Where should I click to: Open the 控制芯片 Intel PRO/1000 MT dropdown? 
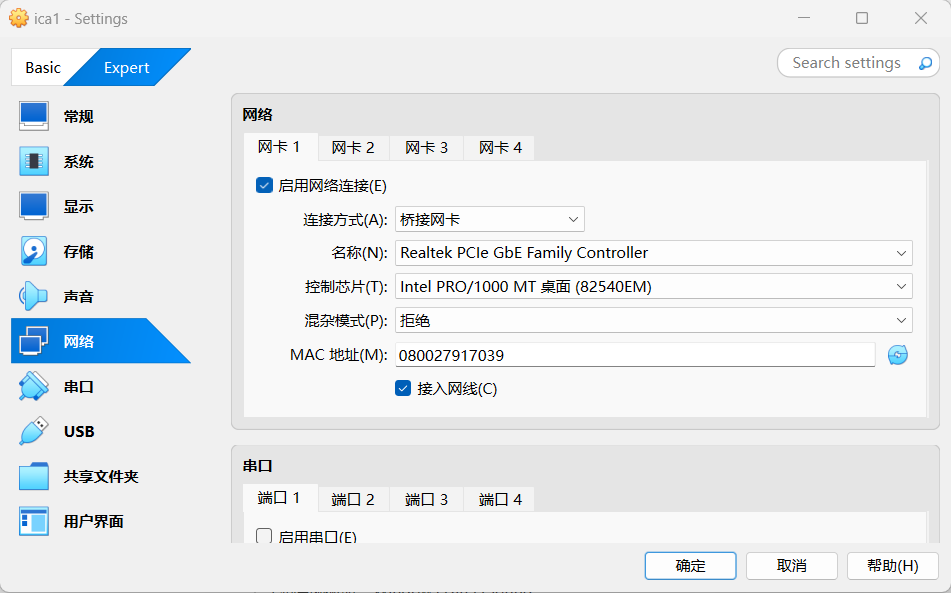[654, 286]
